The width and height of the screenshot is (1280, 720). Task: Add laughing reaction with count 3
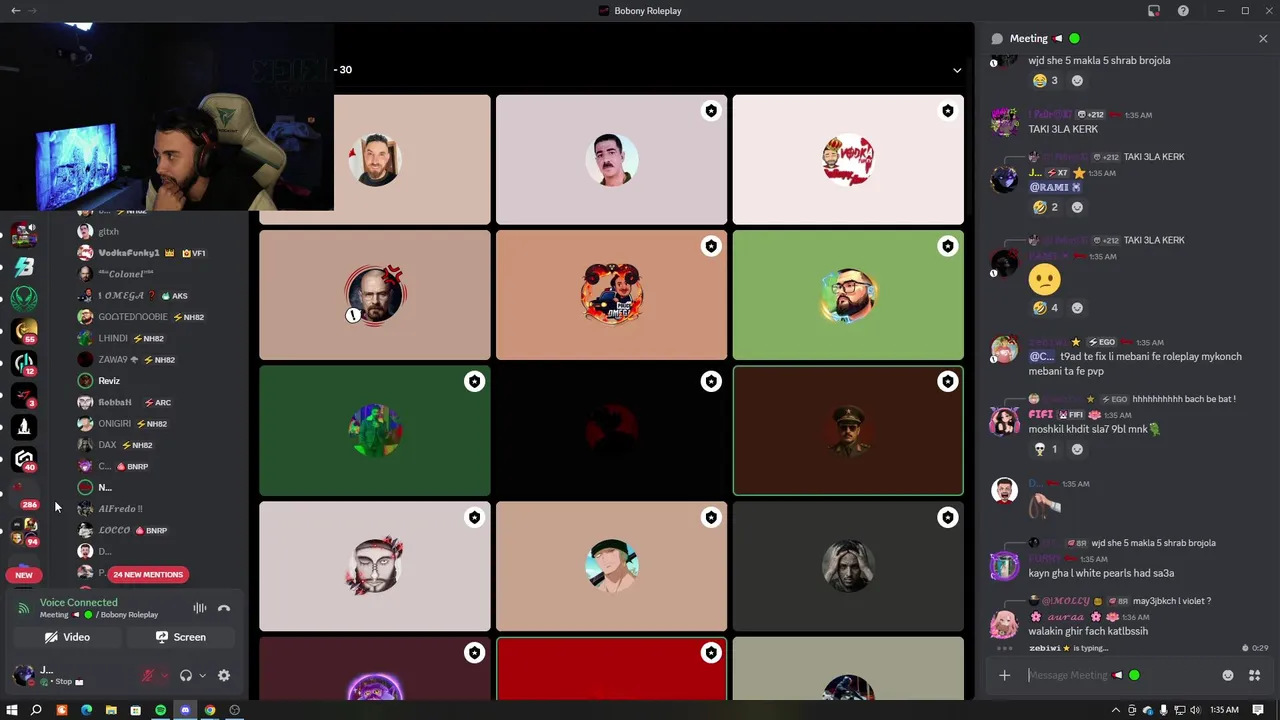1046,81
